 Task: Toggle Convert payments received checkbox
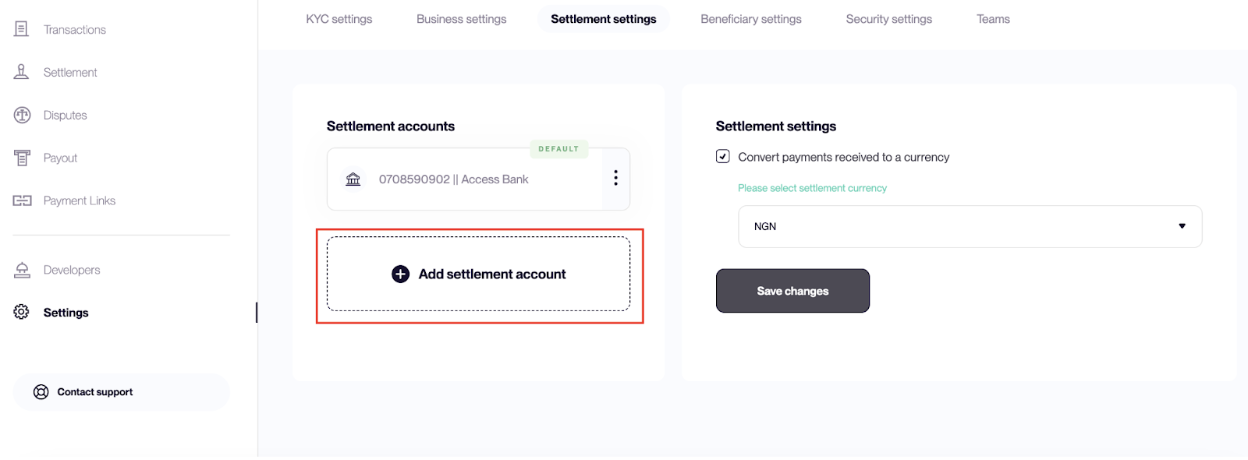pos(723,157)
